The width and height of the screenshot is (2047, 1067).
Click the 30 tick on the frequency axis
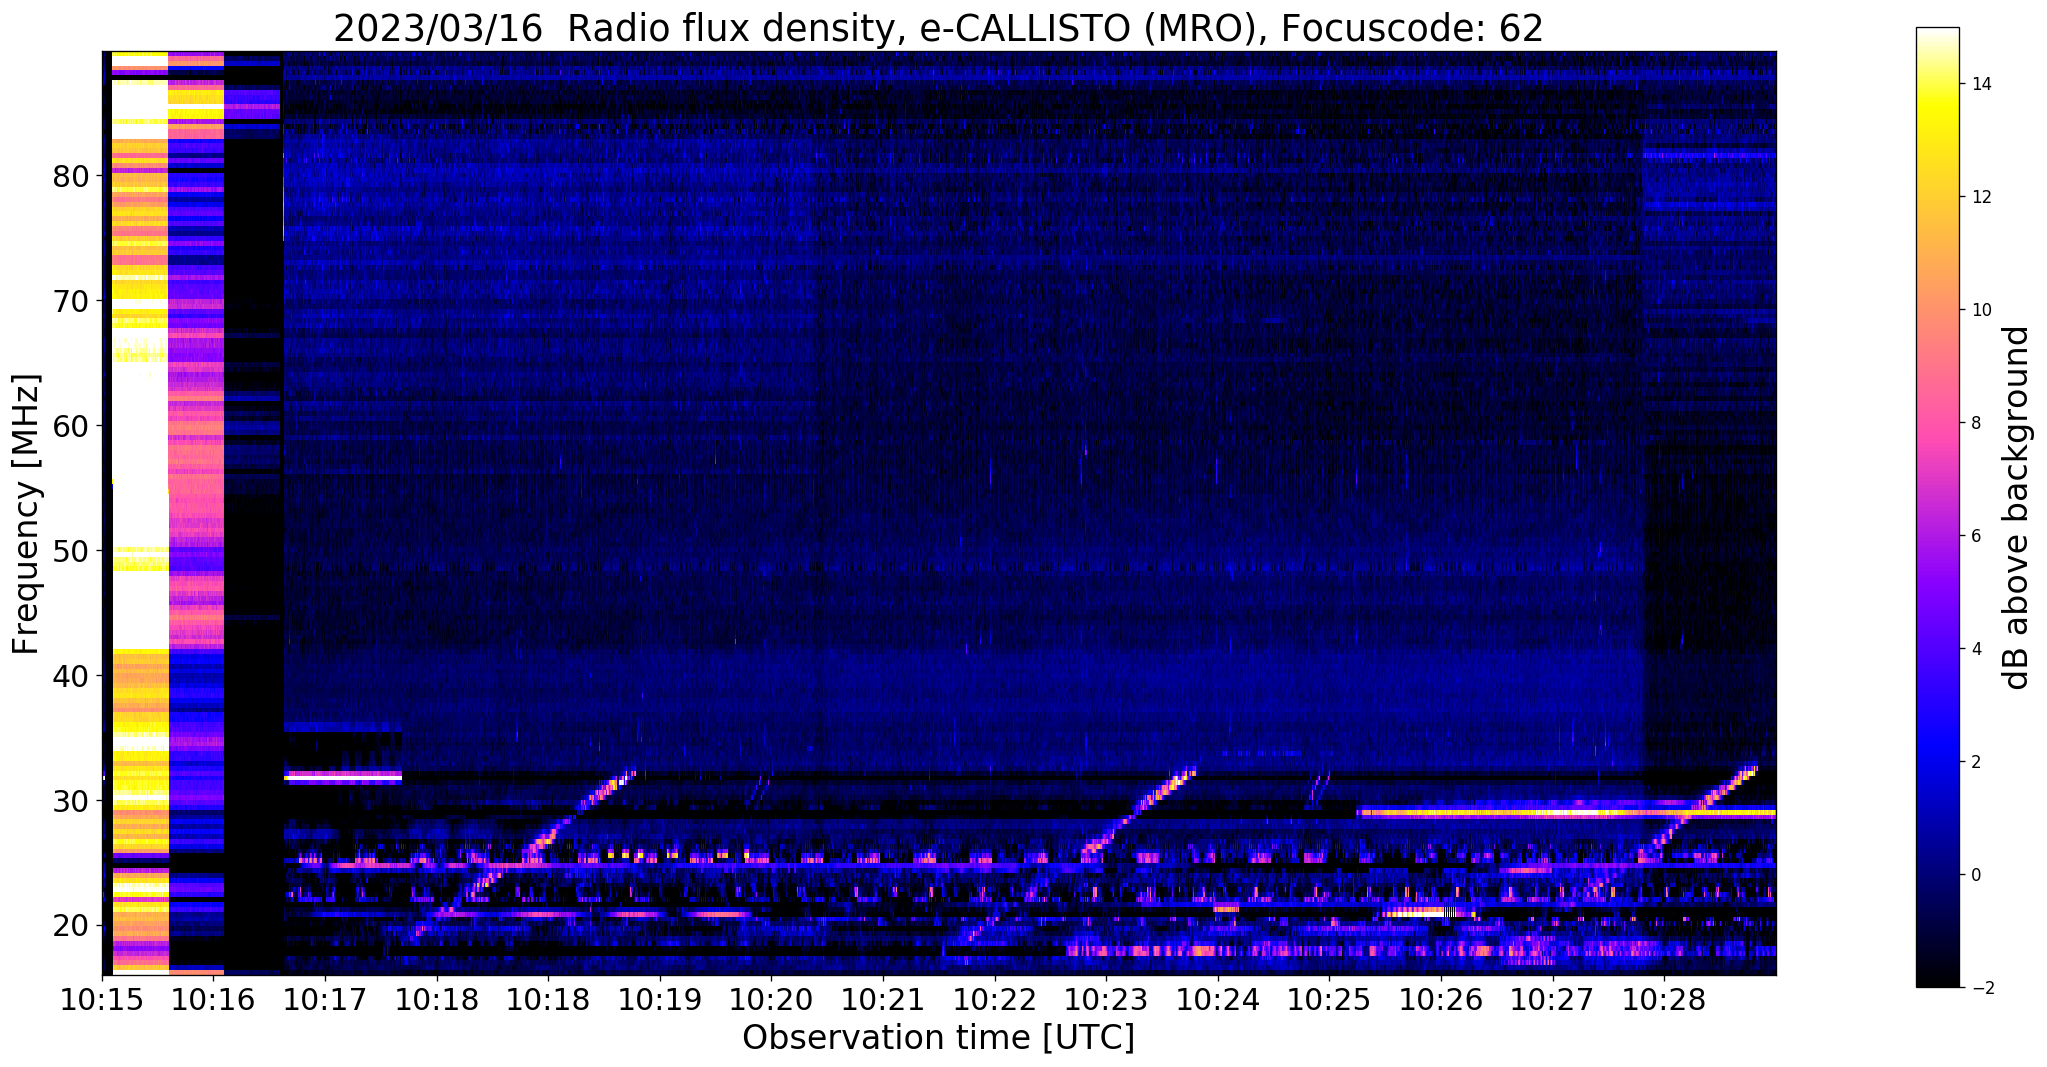pos(72,801)
